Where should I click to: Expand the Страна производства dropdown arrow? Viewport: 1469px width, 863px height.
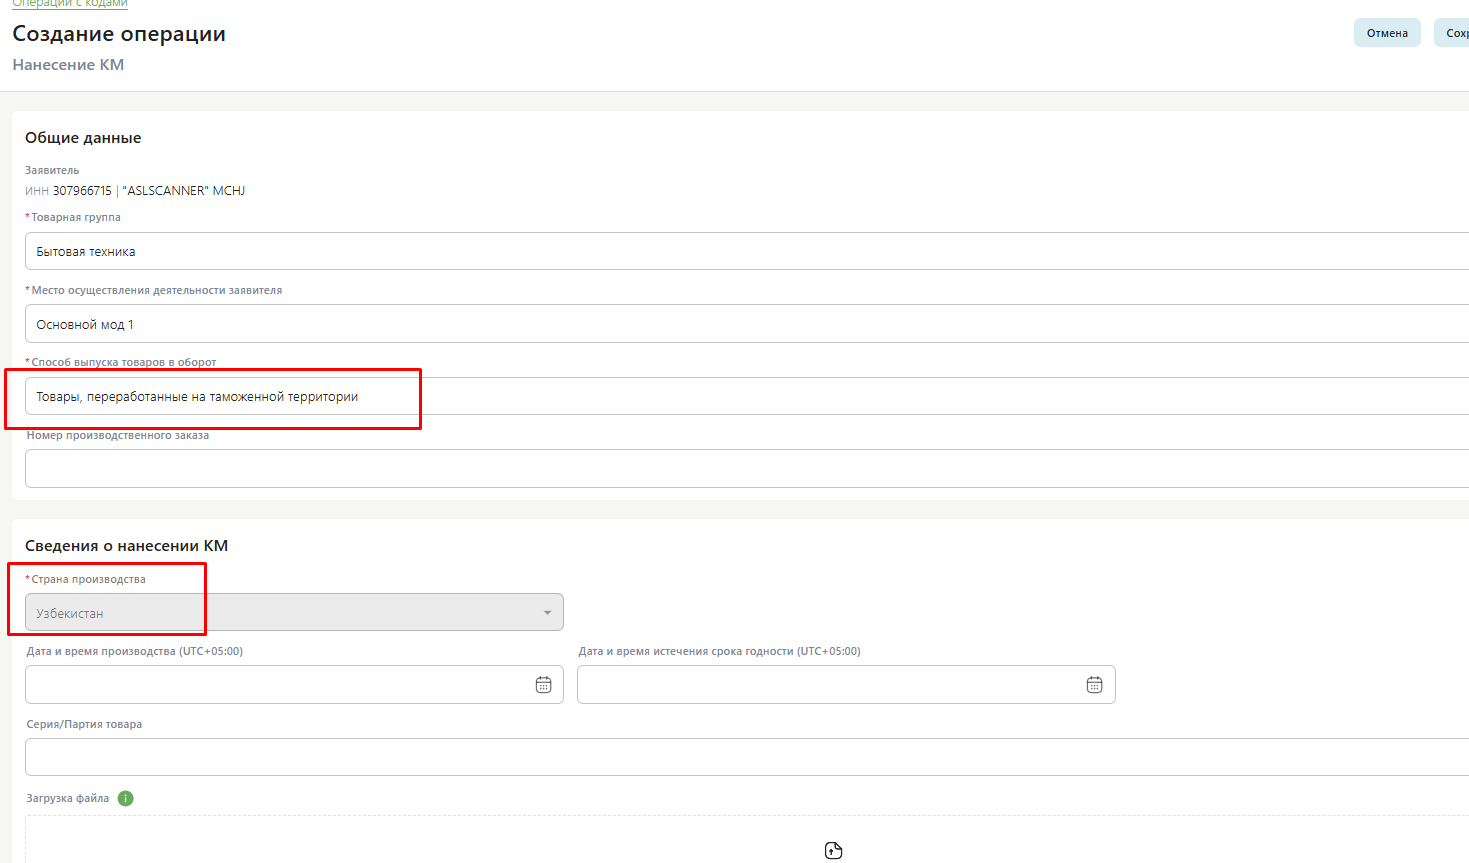click(547, 613)
